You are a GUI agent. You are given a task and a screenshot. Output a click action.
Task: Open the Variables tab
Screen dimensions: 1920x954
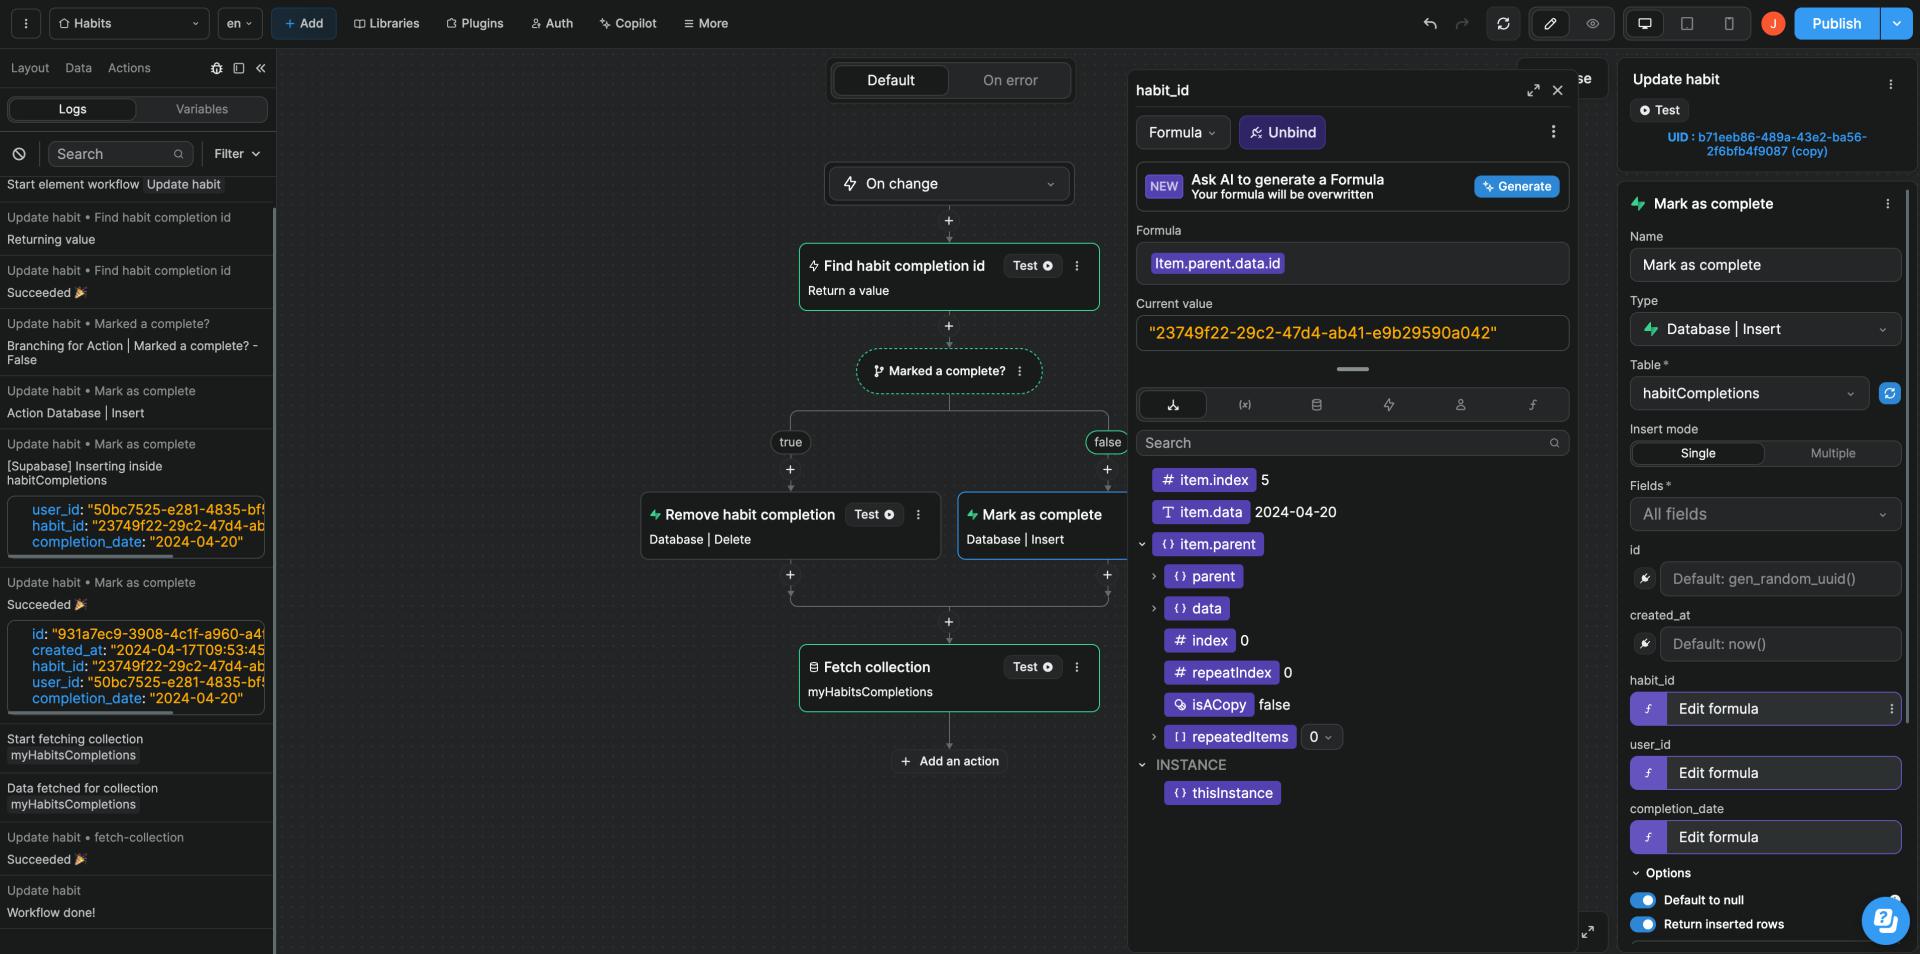(202, 109)
